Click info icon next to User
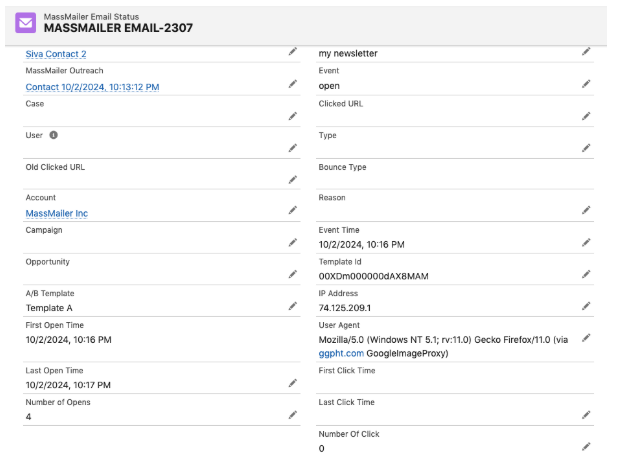The height and width of the screenshot is (461, 617). point(54,135)
